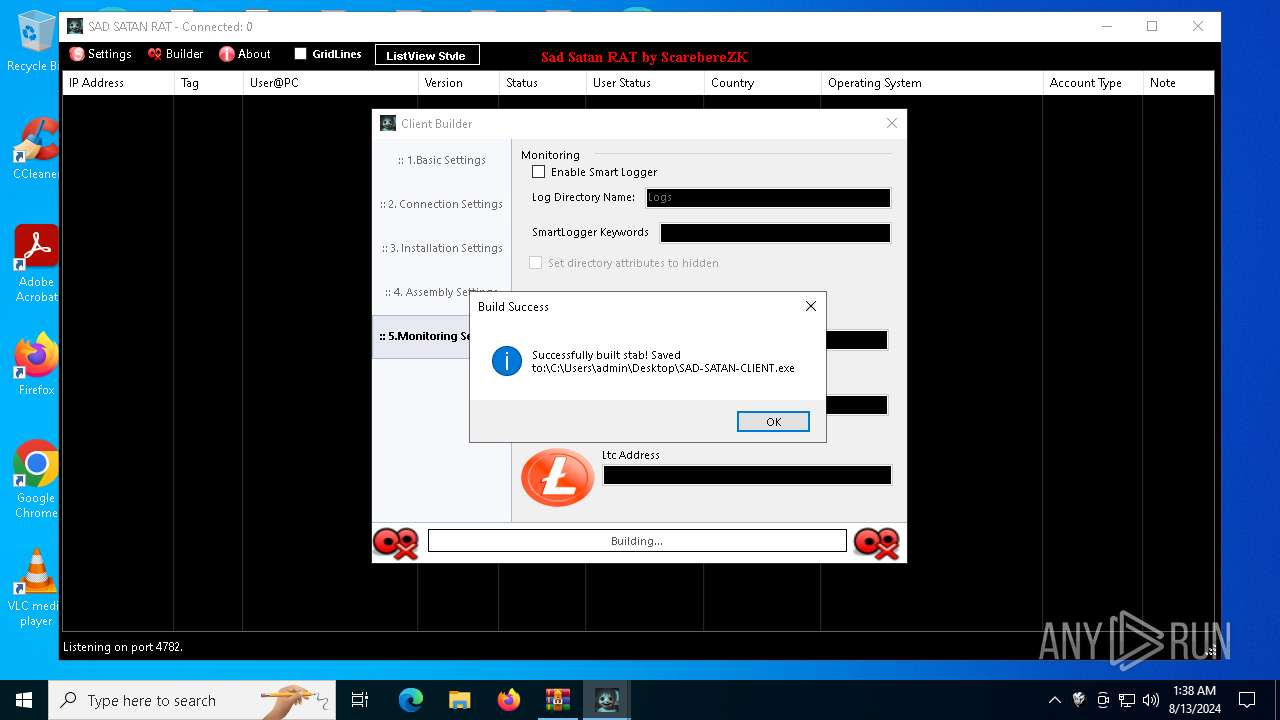This screenshot has width=1280, height=720.
Task: Open Firefox desktop shortcut
Action: (36, 364)
